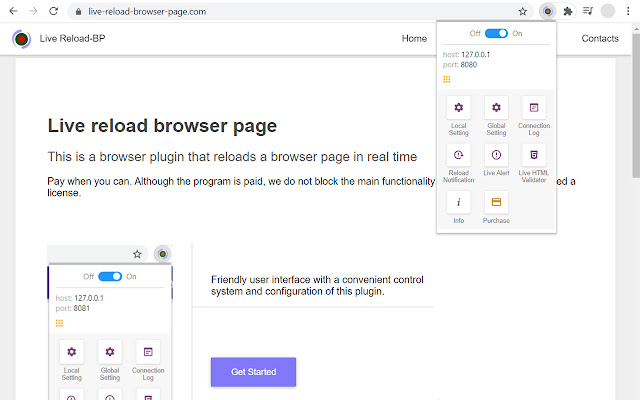The image size is (640, 400).
Task: Open the Chrome three-dot menu
Action: [x=628, y=11]
